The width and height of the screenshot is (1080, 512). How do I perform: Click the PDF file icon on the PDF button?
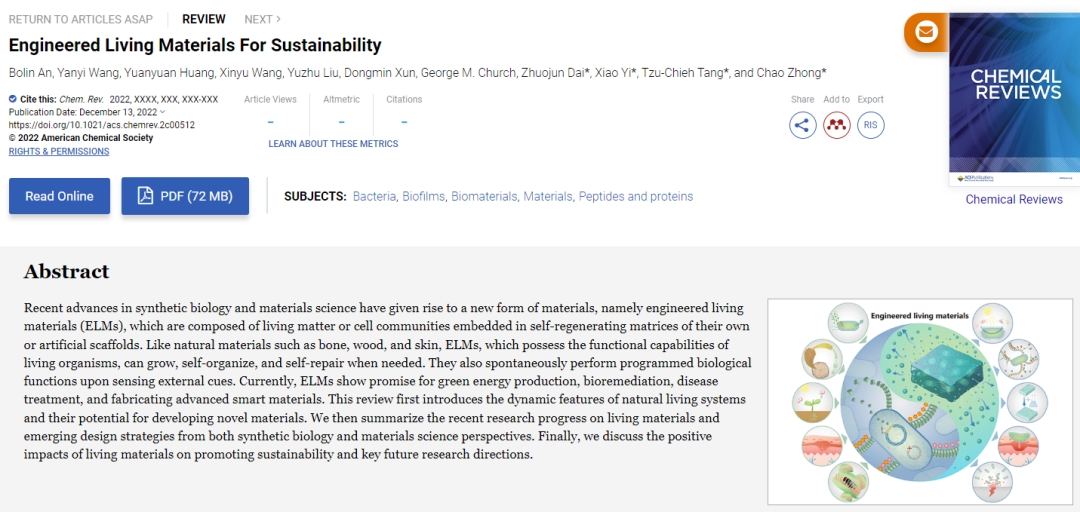tap(145, 196)
